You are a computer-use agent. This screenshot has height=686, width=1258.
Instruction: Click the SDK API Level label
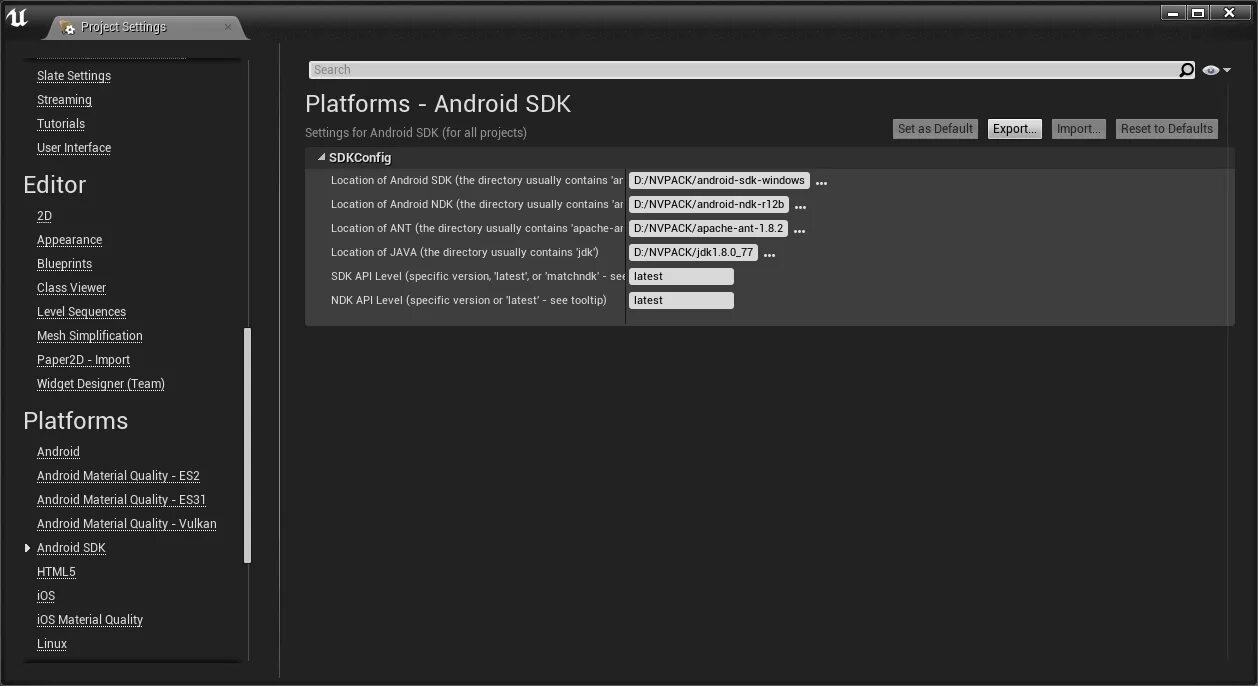(x=478, y=276)
